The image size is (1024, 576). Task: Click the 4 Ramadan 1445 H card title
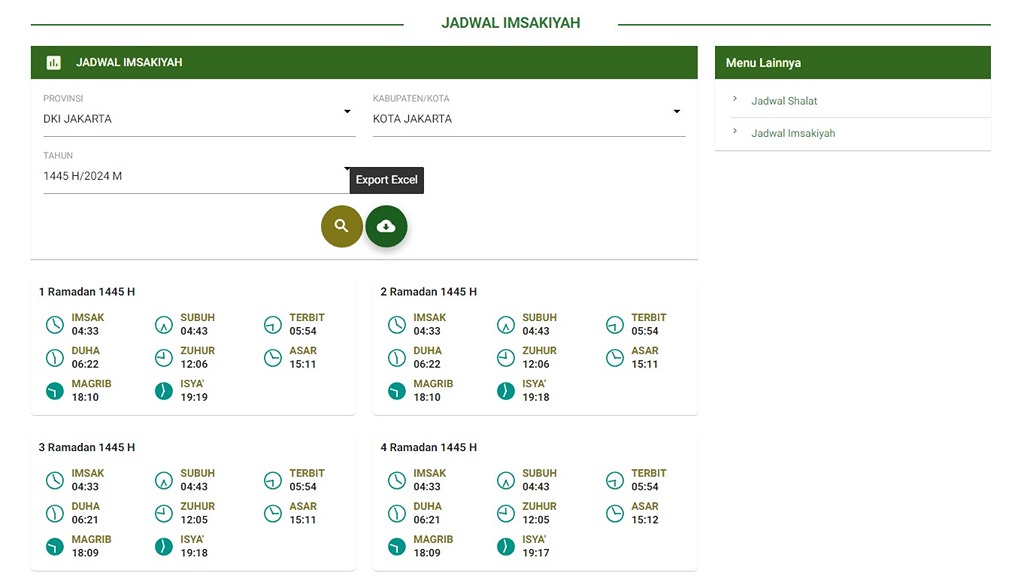click(428, 448)
